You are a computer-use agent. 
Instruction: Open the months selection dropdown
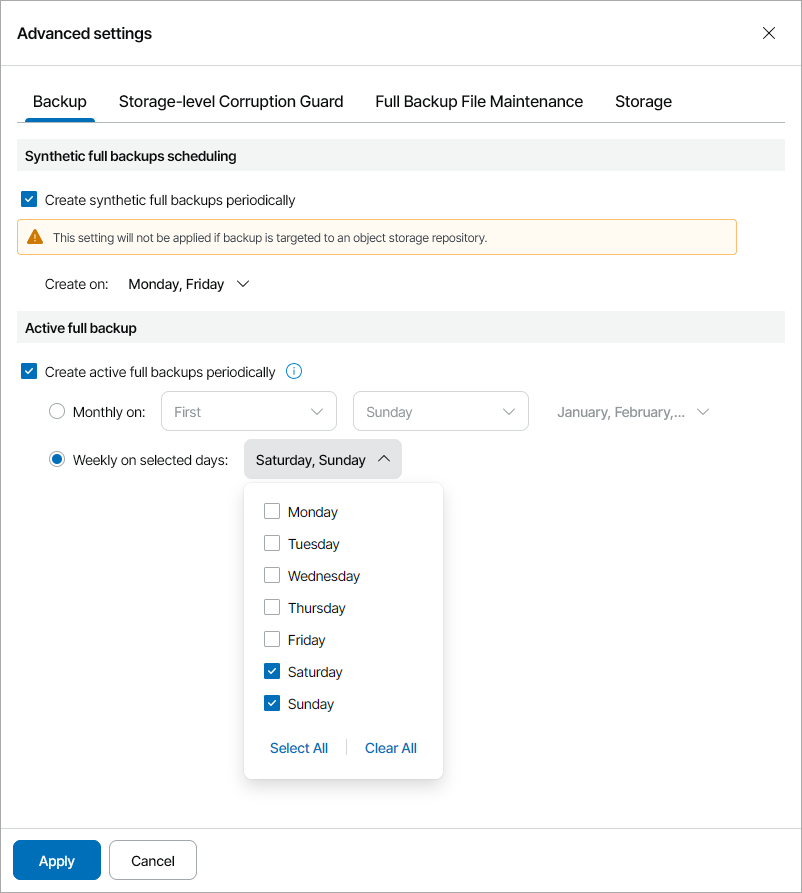(633, 412)
